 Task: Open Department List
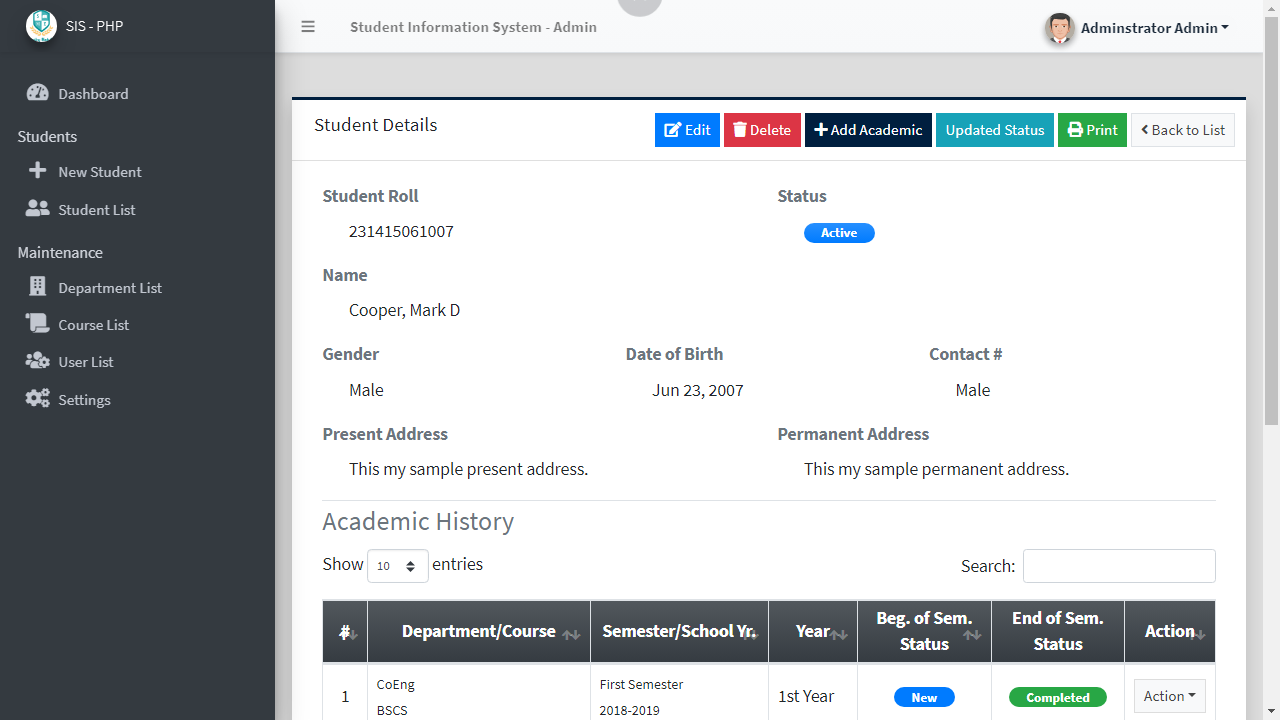pos(137,287)
